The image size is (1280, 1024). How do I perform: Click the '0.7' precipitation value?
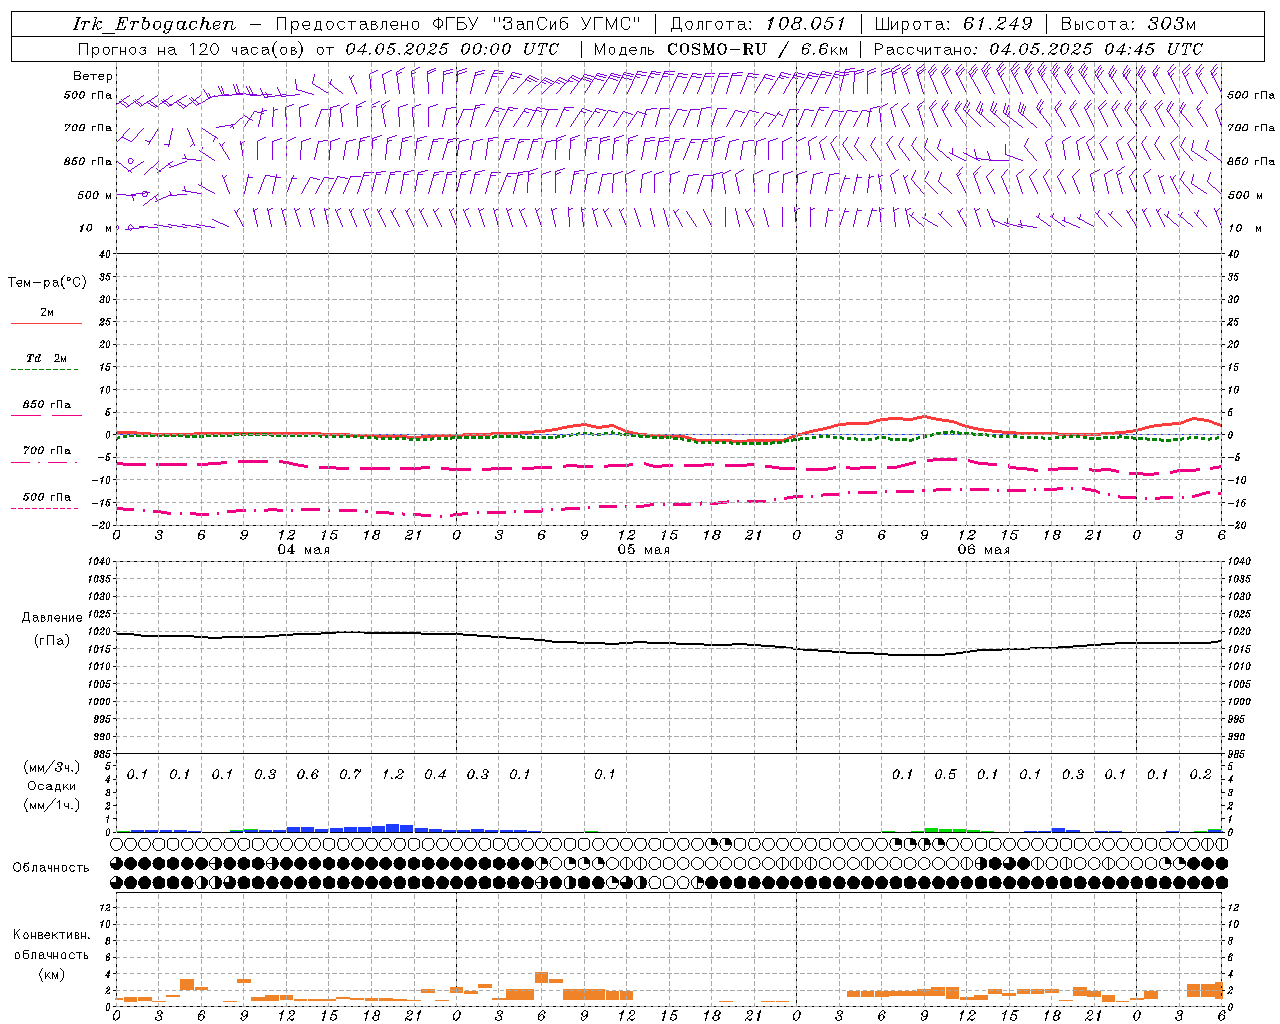tap(350, 775)
